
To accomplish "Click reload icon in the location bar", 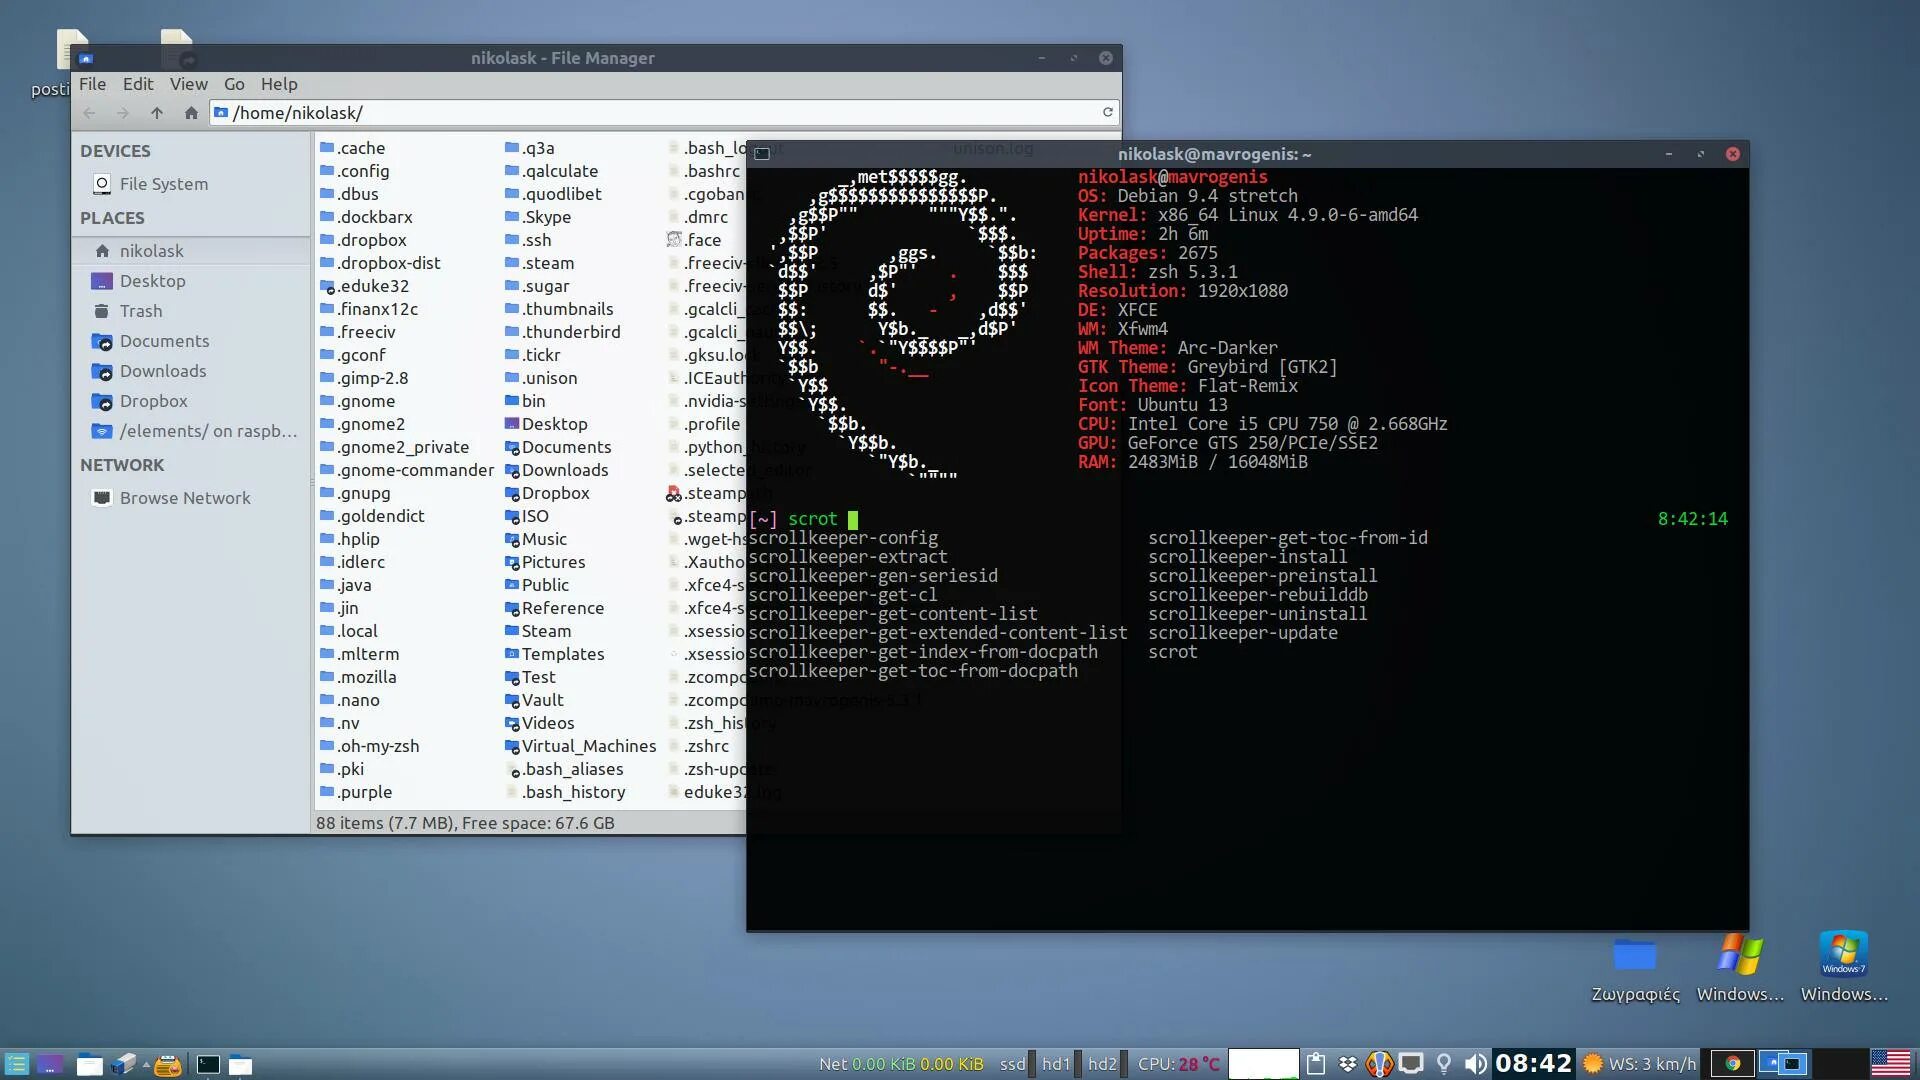I will click(x=1107, y=112).
